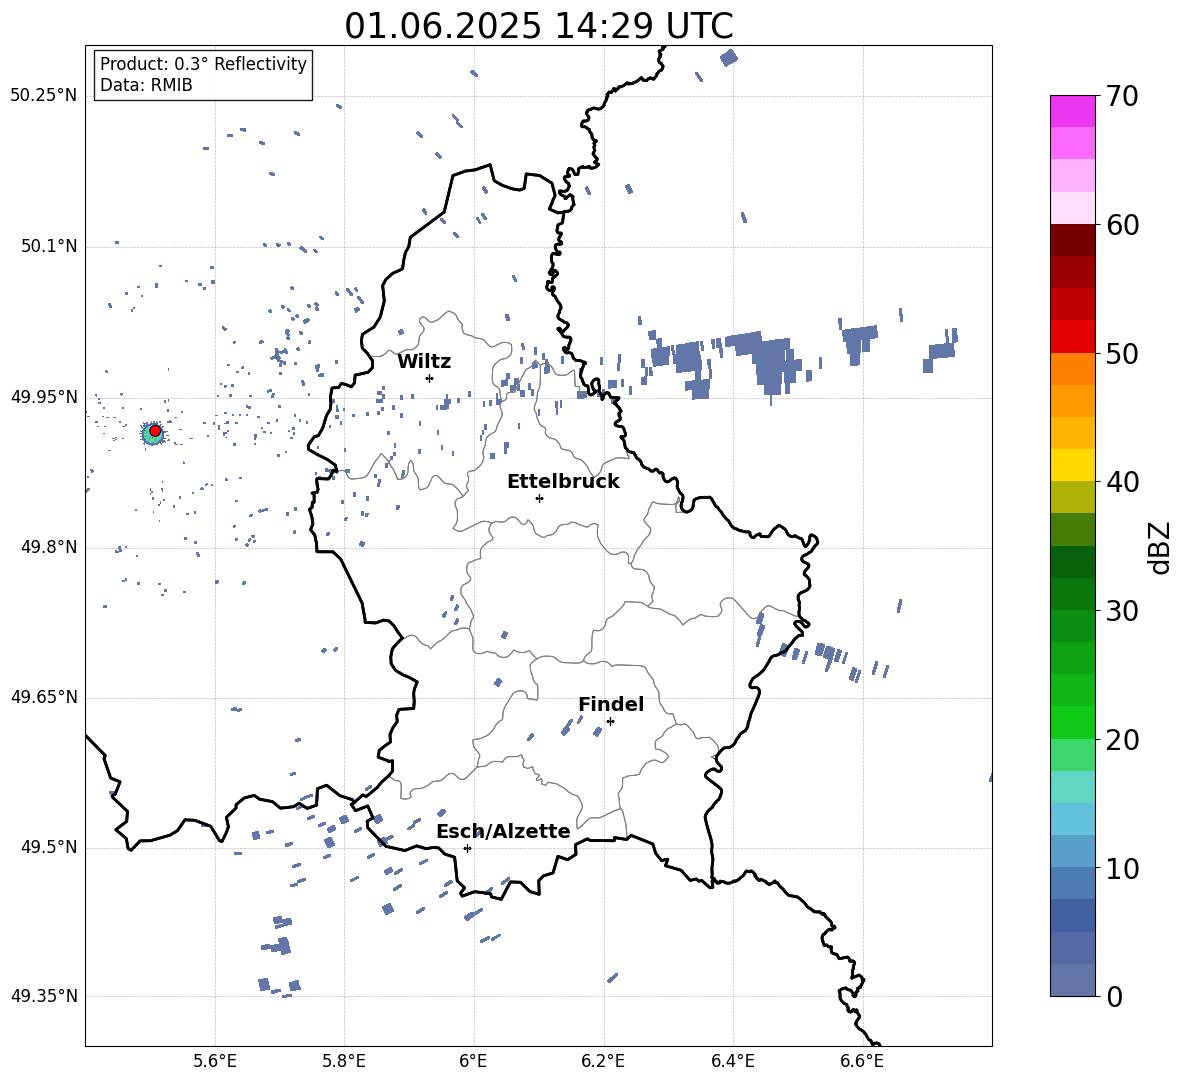The width and height of the screenshot is (1184, 1081).
Task: Click the 50.25°N latitude label
Action: 43,96
